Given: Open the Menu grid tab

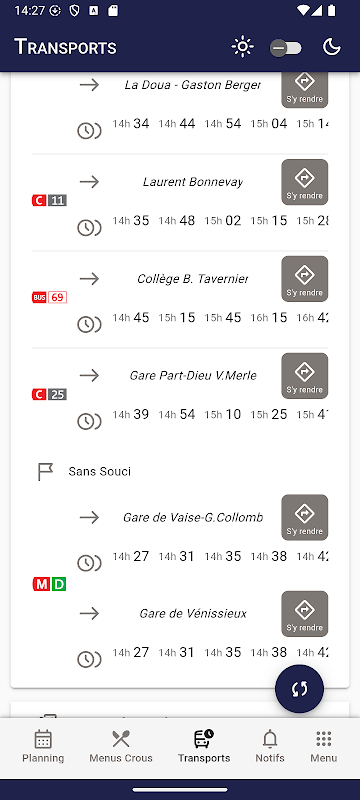Looking at the screenshot, I should tap(324, 746).
